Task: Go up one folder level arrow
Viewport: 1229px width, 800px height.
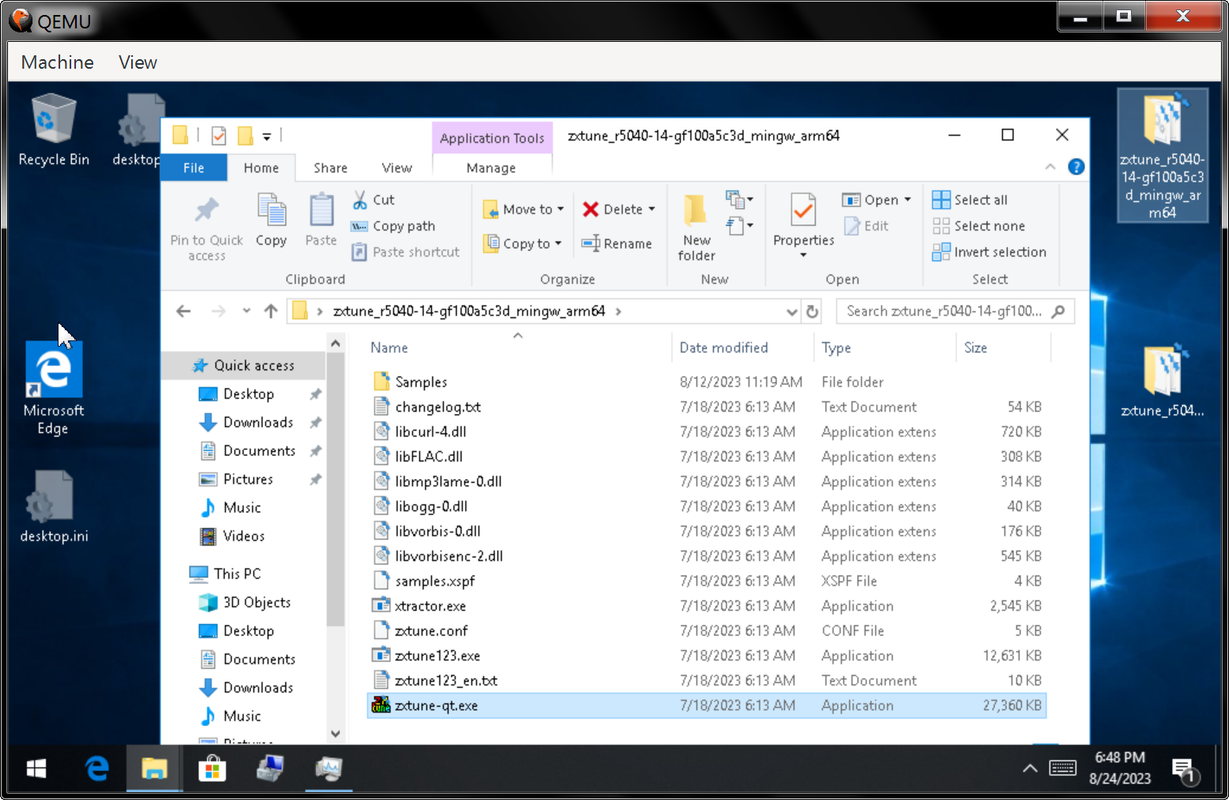Action: (x=271, y=311)
